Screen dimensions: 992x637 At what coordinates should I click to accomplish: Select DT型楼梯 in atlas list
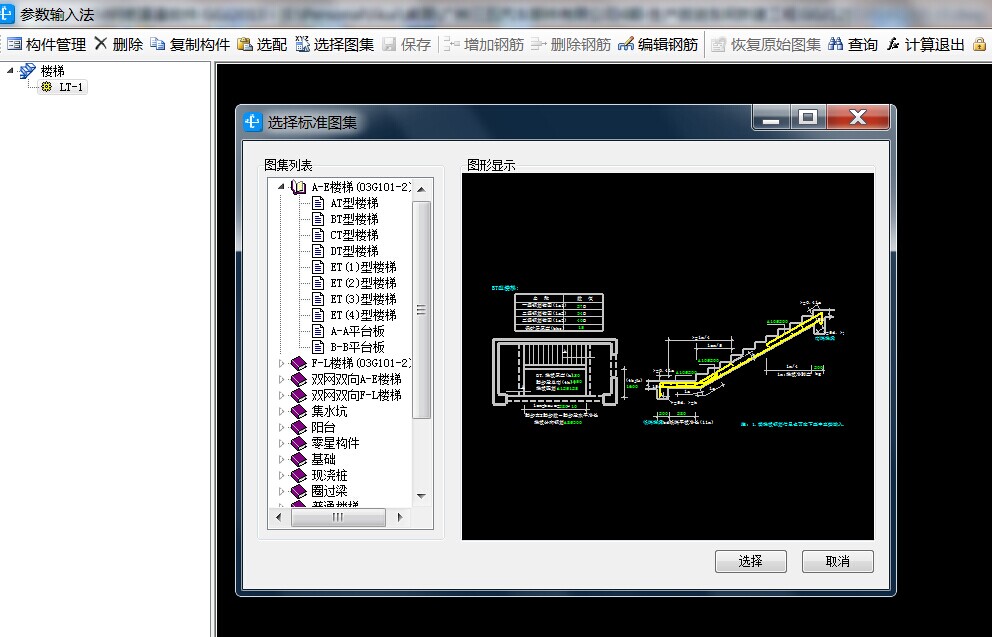[x=354, y=251]
